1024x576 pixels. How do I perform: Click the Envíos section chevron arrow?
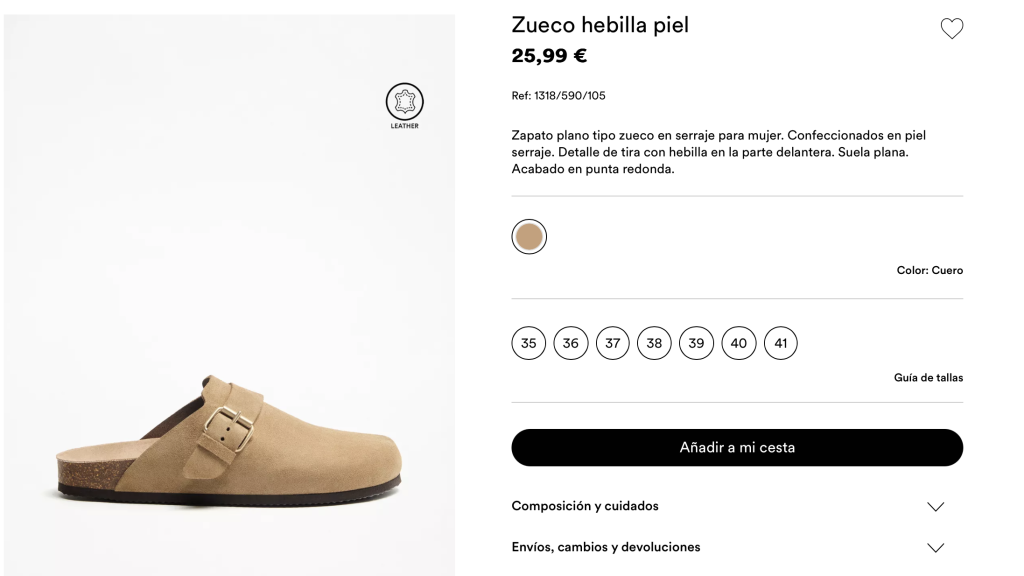[936, 547]
